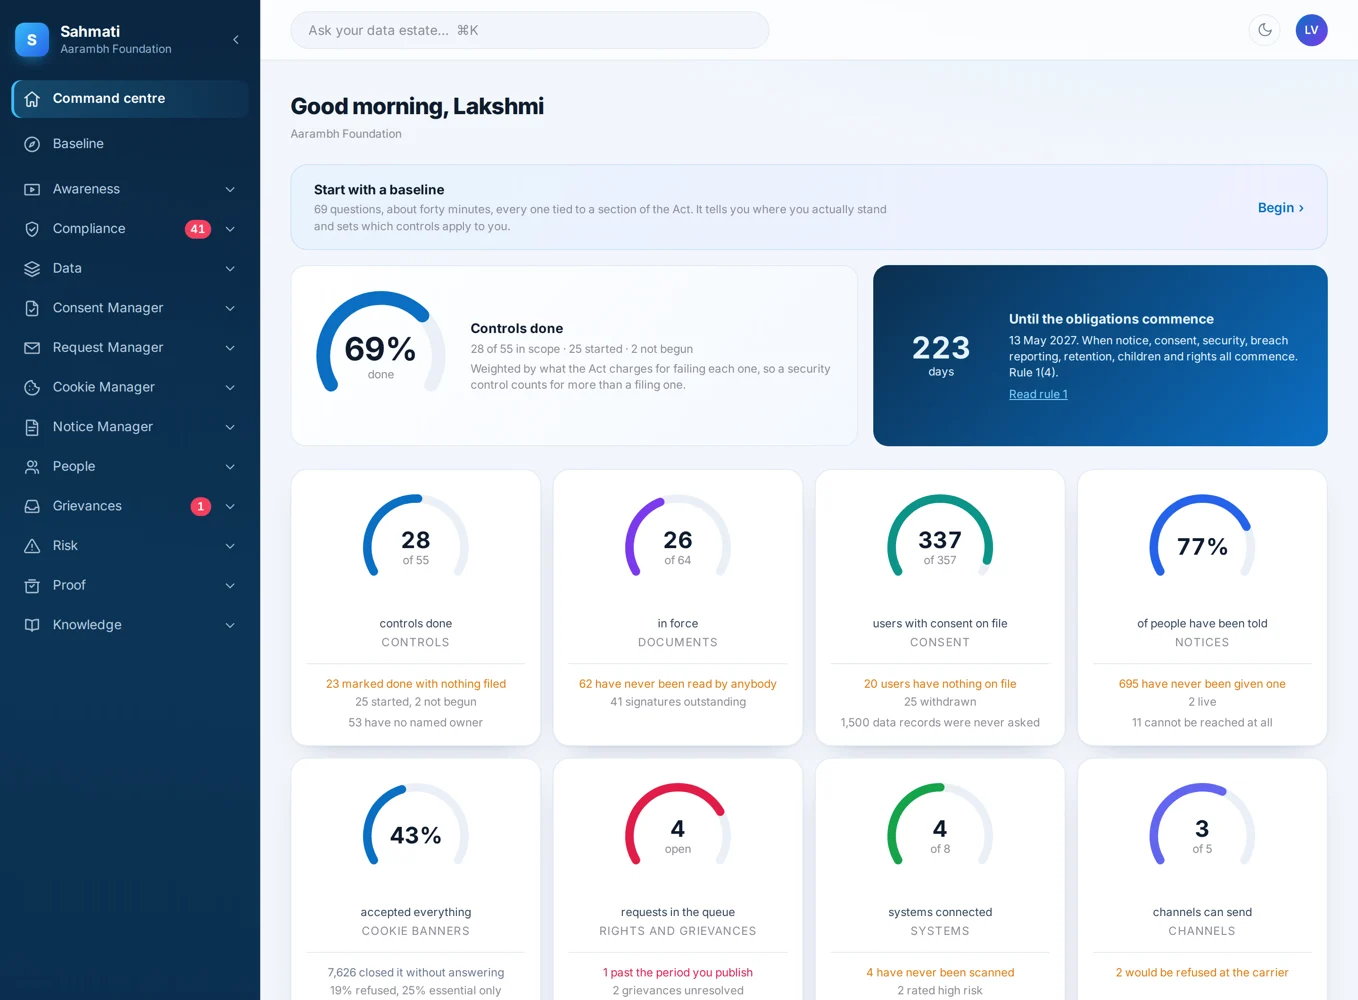The height and width of the screenshot is (1000, 1358).
Task: Click '23 marked done with nothing filed'
Action: [x=416, y=684]
